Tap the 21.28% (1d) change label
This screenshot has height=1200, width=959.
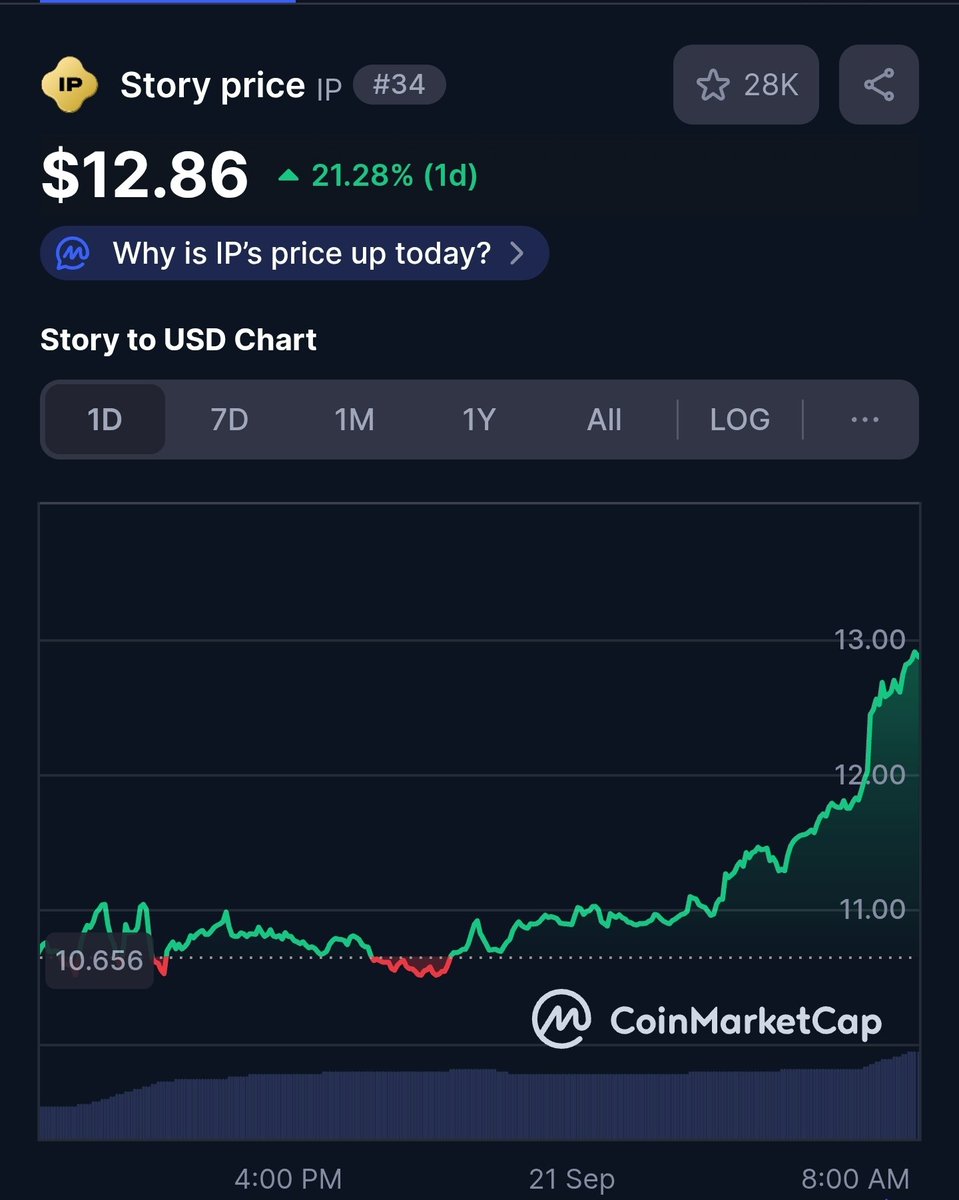pyautogui.click(x=394, y=176)
